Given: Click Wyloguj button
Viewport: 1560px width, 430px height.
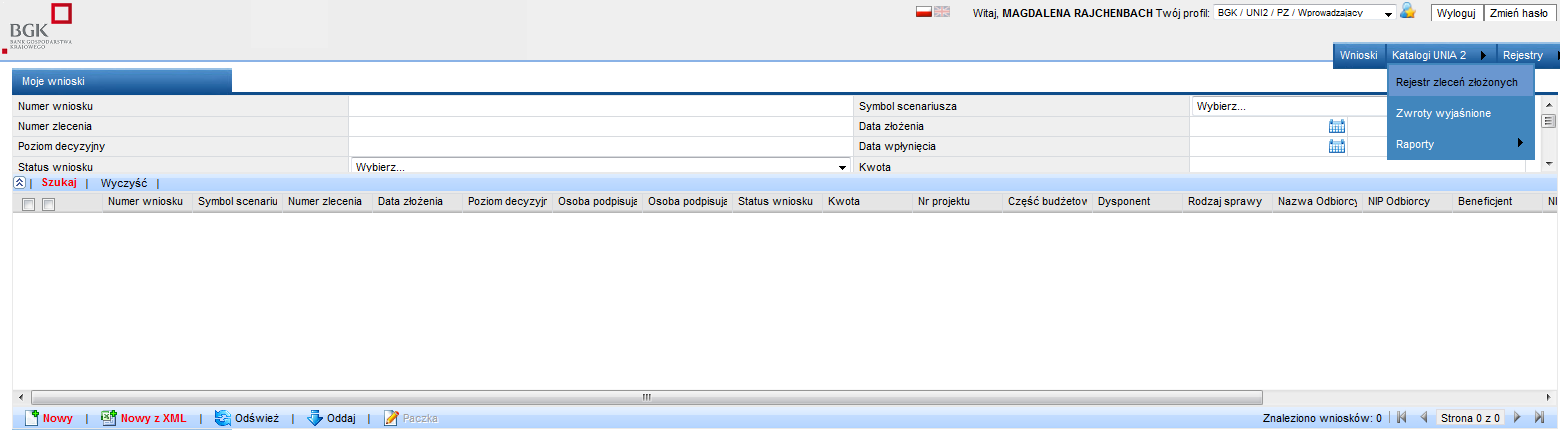Looking at the screenshot, I should click(x=1455, y=13).
